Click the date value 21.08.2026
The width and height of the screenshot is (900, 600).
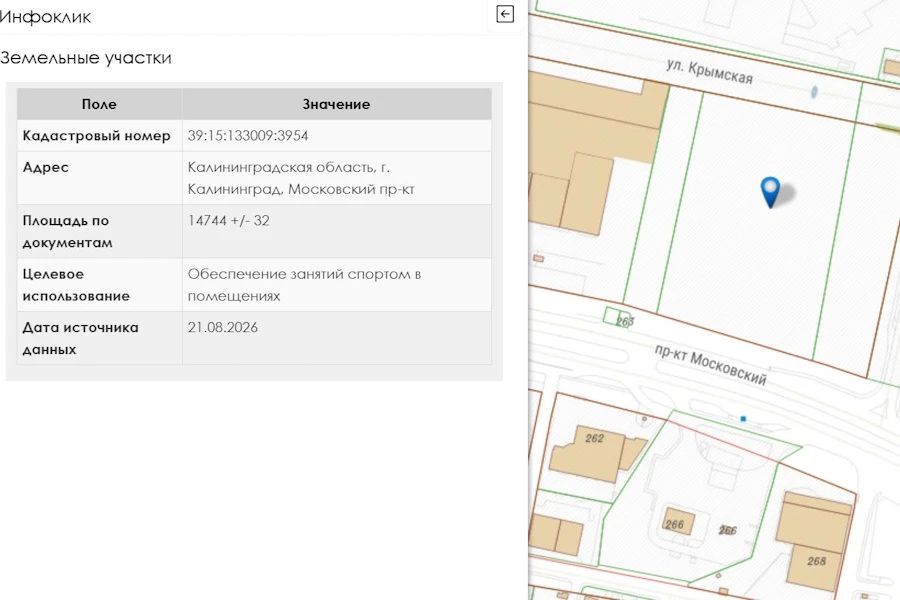[223, 327]
